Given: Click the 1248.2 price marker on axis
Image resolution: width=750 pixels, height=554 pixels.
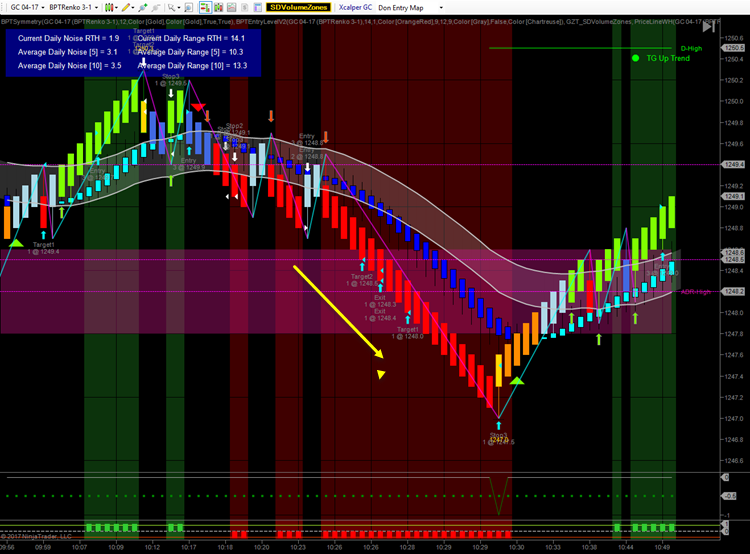Looking at the screenshot, I should point(732,291).
